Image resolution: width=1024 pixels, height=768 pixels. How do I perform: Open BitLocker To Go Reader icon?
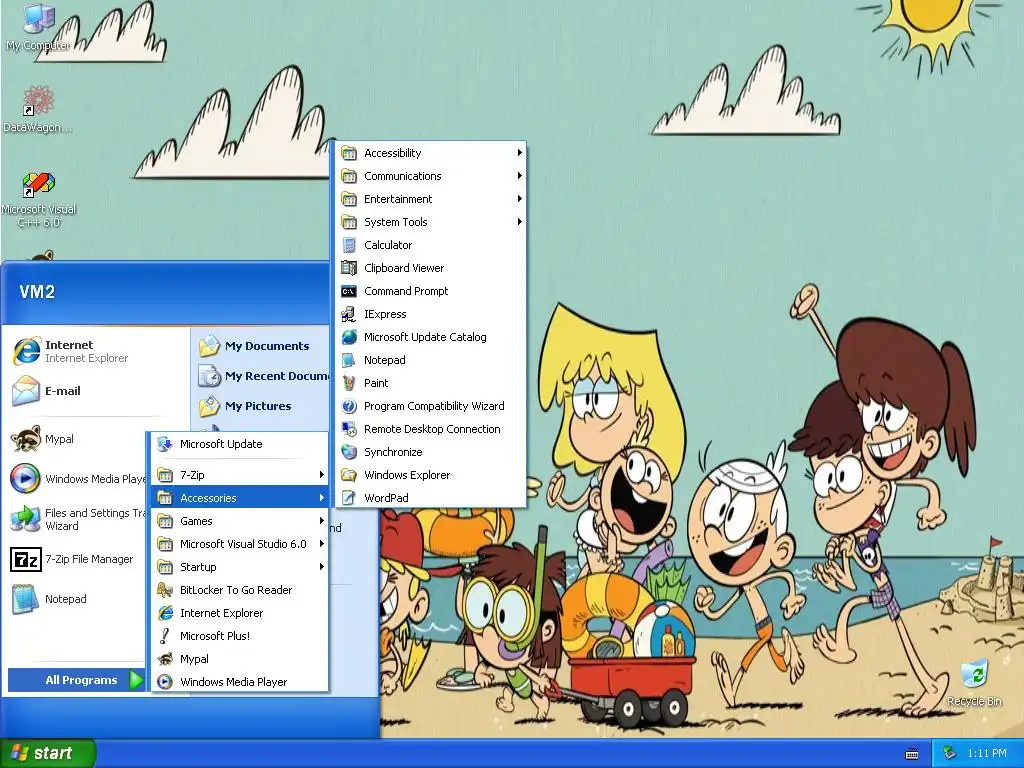pyautogui.click(x=165, y=590)
